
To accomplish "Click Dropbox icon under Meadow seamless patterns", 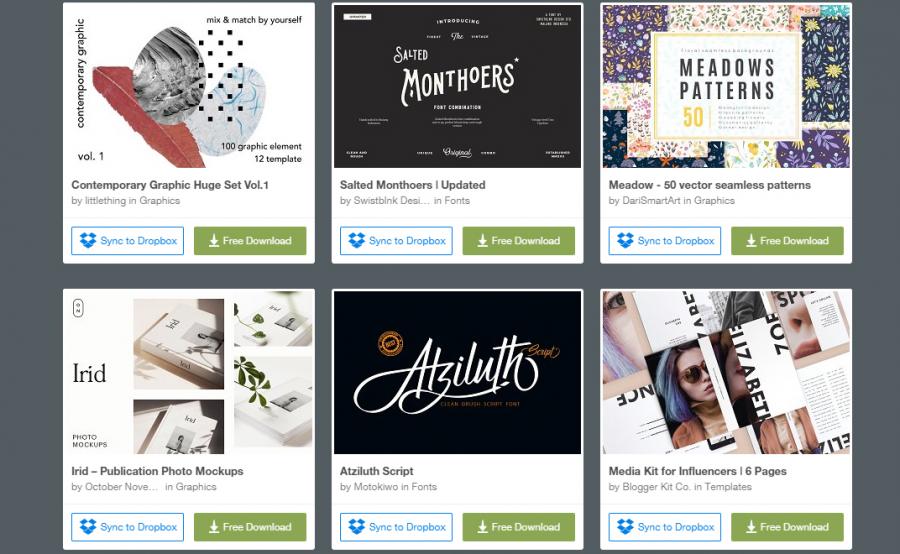I will point(625,241).
